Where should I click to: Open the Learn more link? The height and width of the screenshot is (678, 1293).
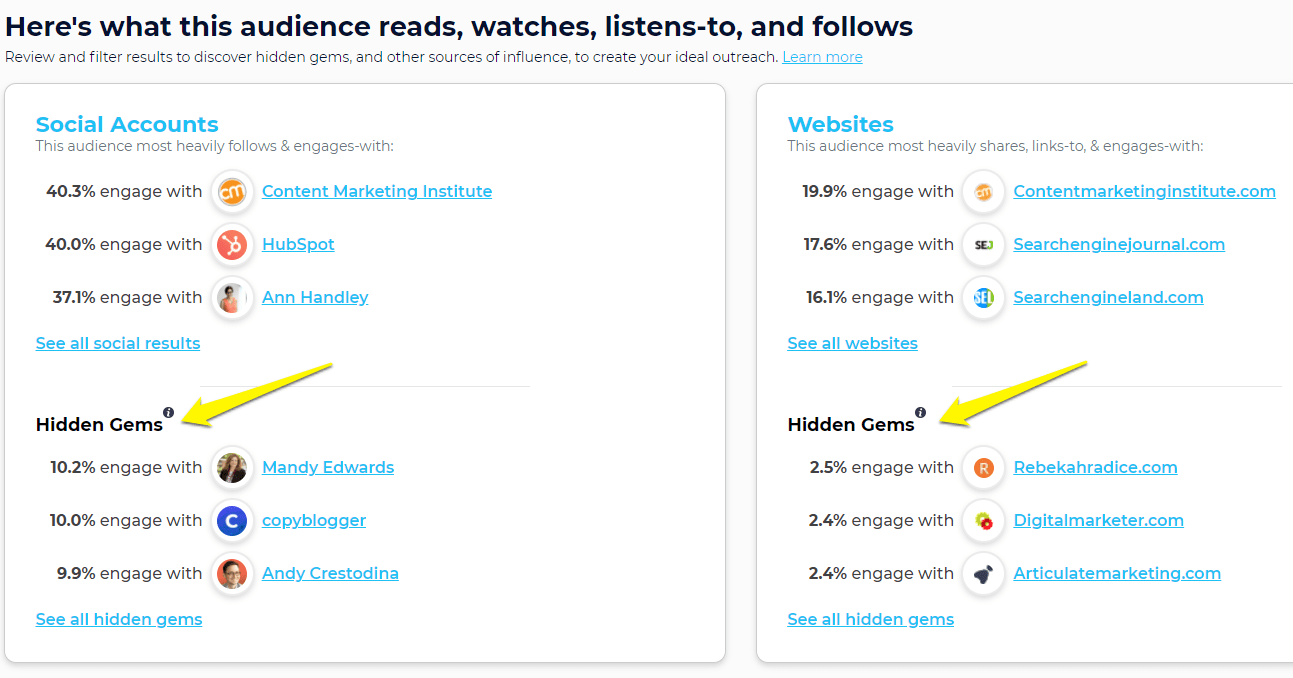point(822,57)
